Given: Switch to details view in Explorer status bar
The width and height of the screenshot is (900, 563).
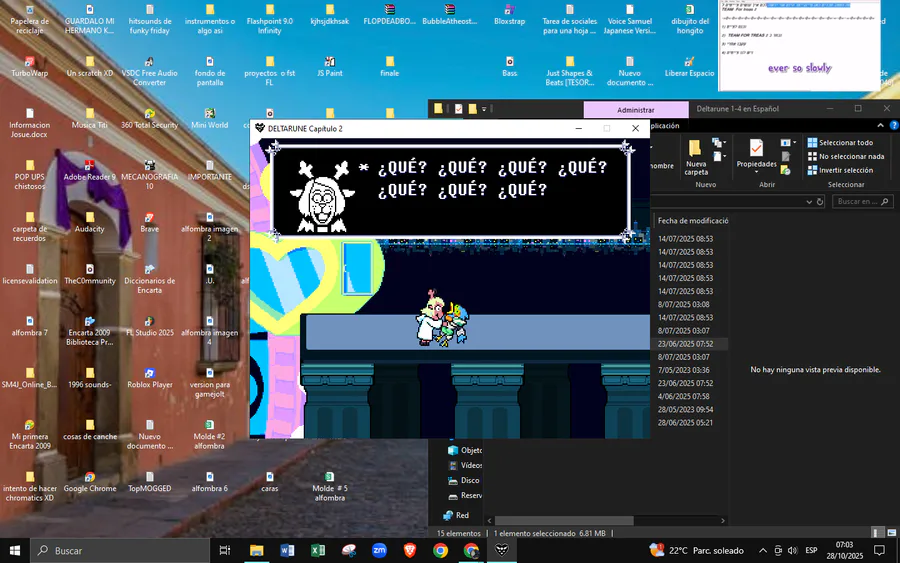Looking at the screenshot, I should [879, 533].
